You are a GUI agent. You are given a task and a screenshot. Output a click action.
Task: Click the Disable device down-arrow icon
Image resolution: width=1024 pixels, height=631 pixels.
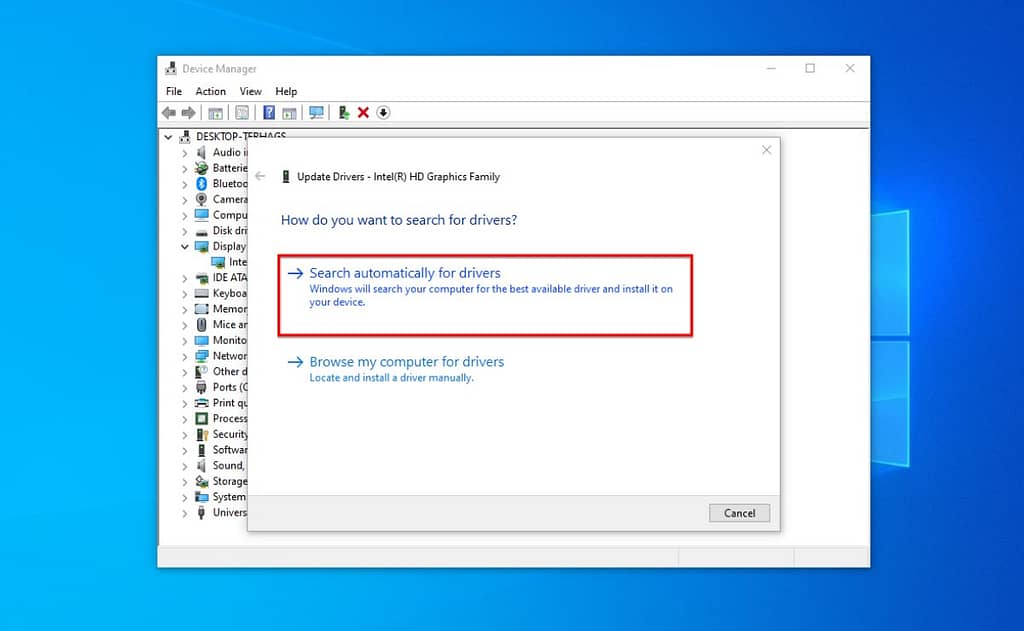click(383, 113)
